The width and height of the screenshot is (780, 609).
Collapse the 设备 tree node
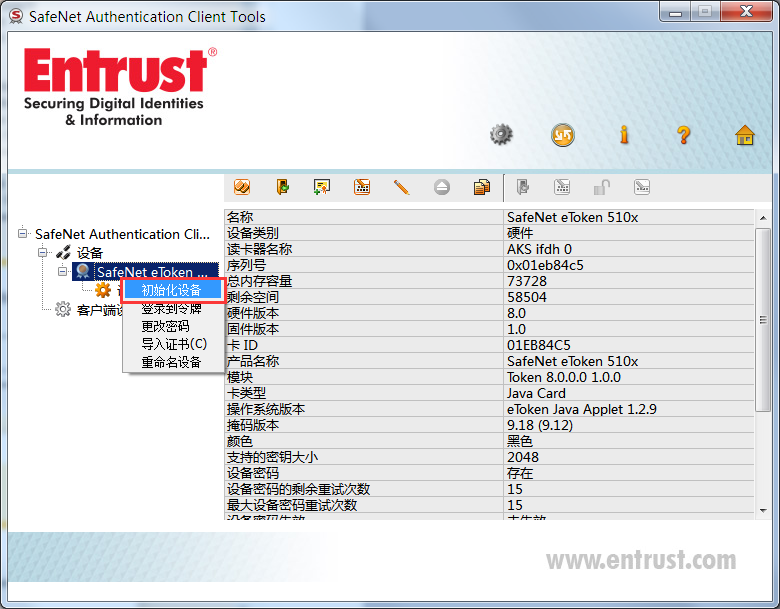(43, 252)
